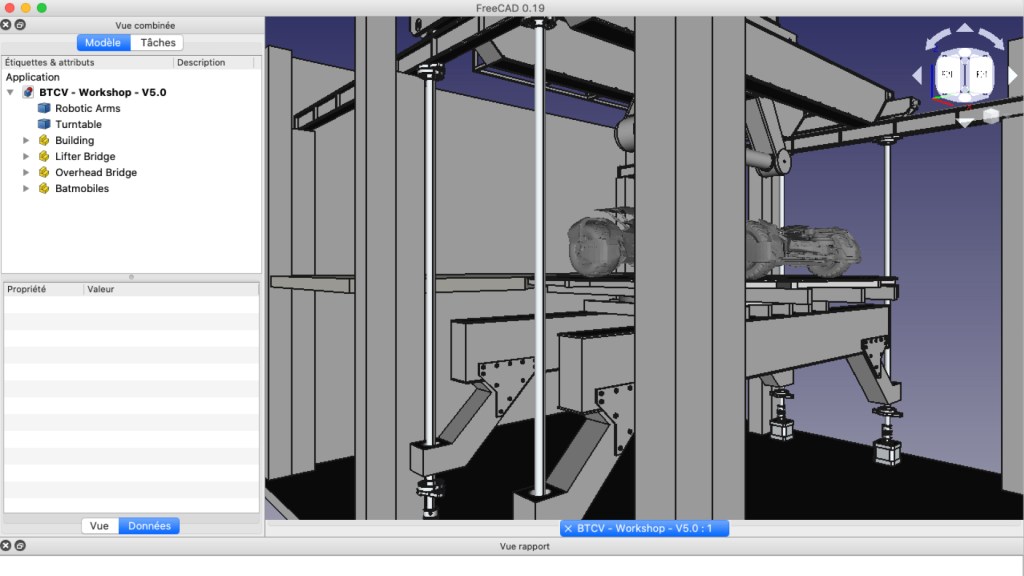Click the navigation cube's down arrow
Image resolution: width=1024 pixels, height=576 pixels.
964,122
